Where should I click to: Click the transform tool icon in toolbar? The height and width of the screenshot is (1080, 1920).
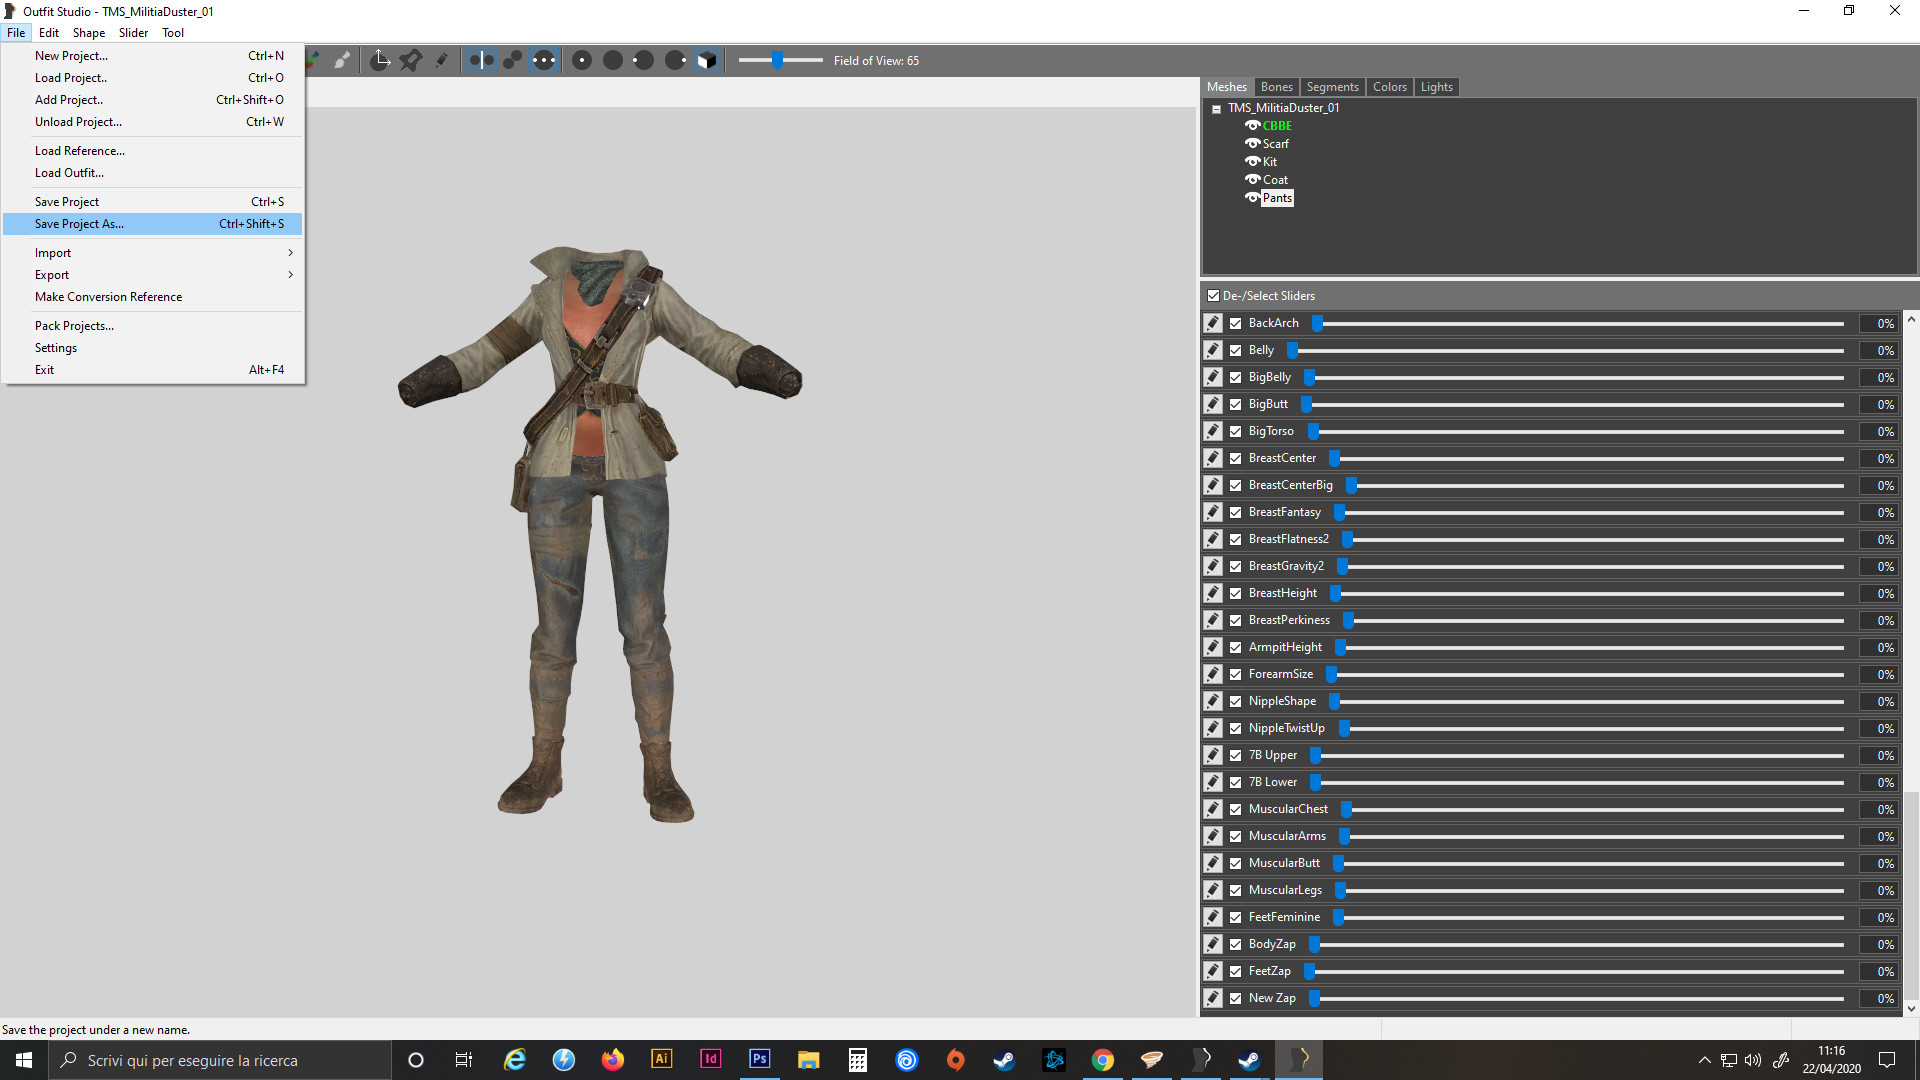[x=380, y=61]
